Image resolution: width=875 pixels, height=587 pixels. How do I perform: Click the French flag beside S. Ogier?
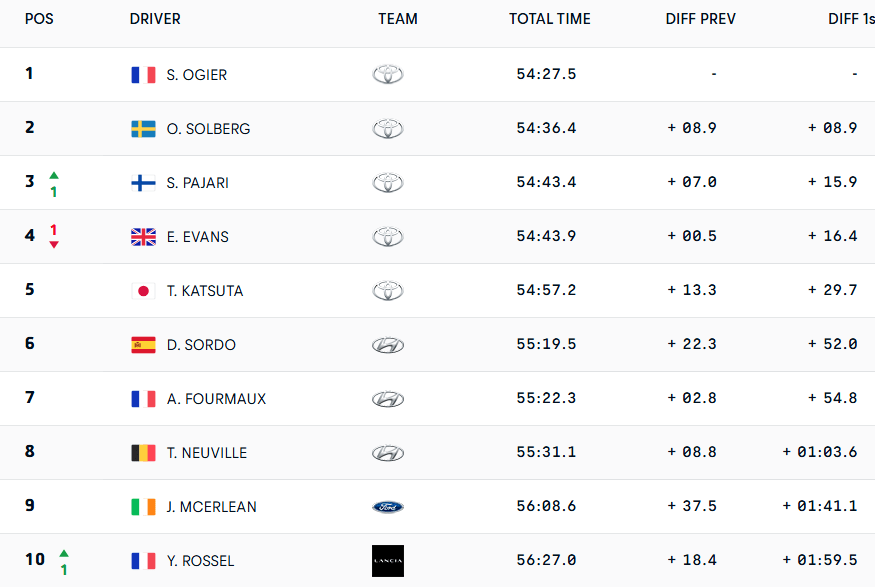pyautogui.click(x=143, y=75)
